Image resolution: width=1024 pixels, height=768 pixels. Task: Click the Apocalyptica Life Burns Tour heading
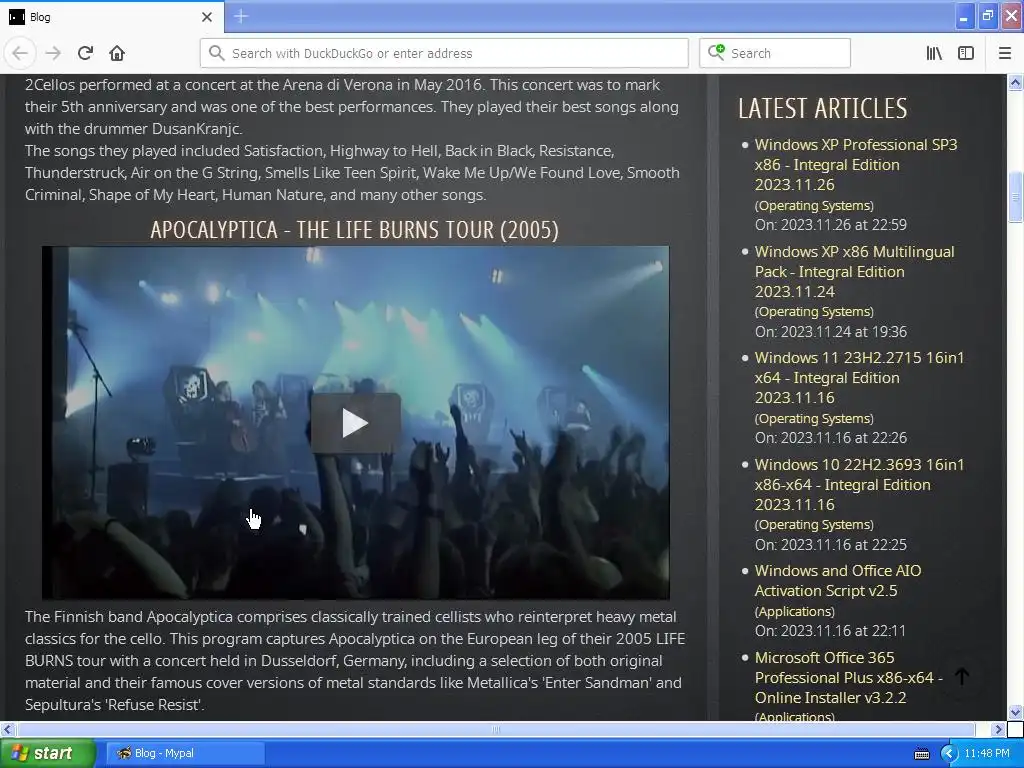355,230
